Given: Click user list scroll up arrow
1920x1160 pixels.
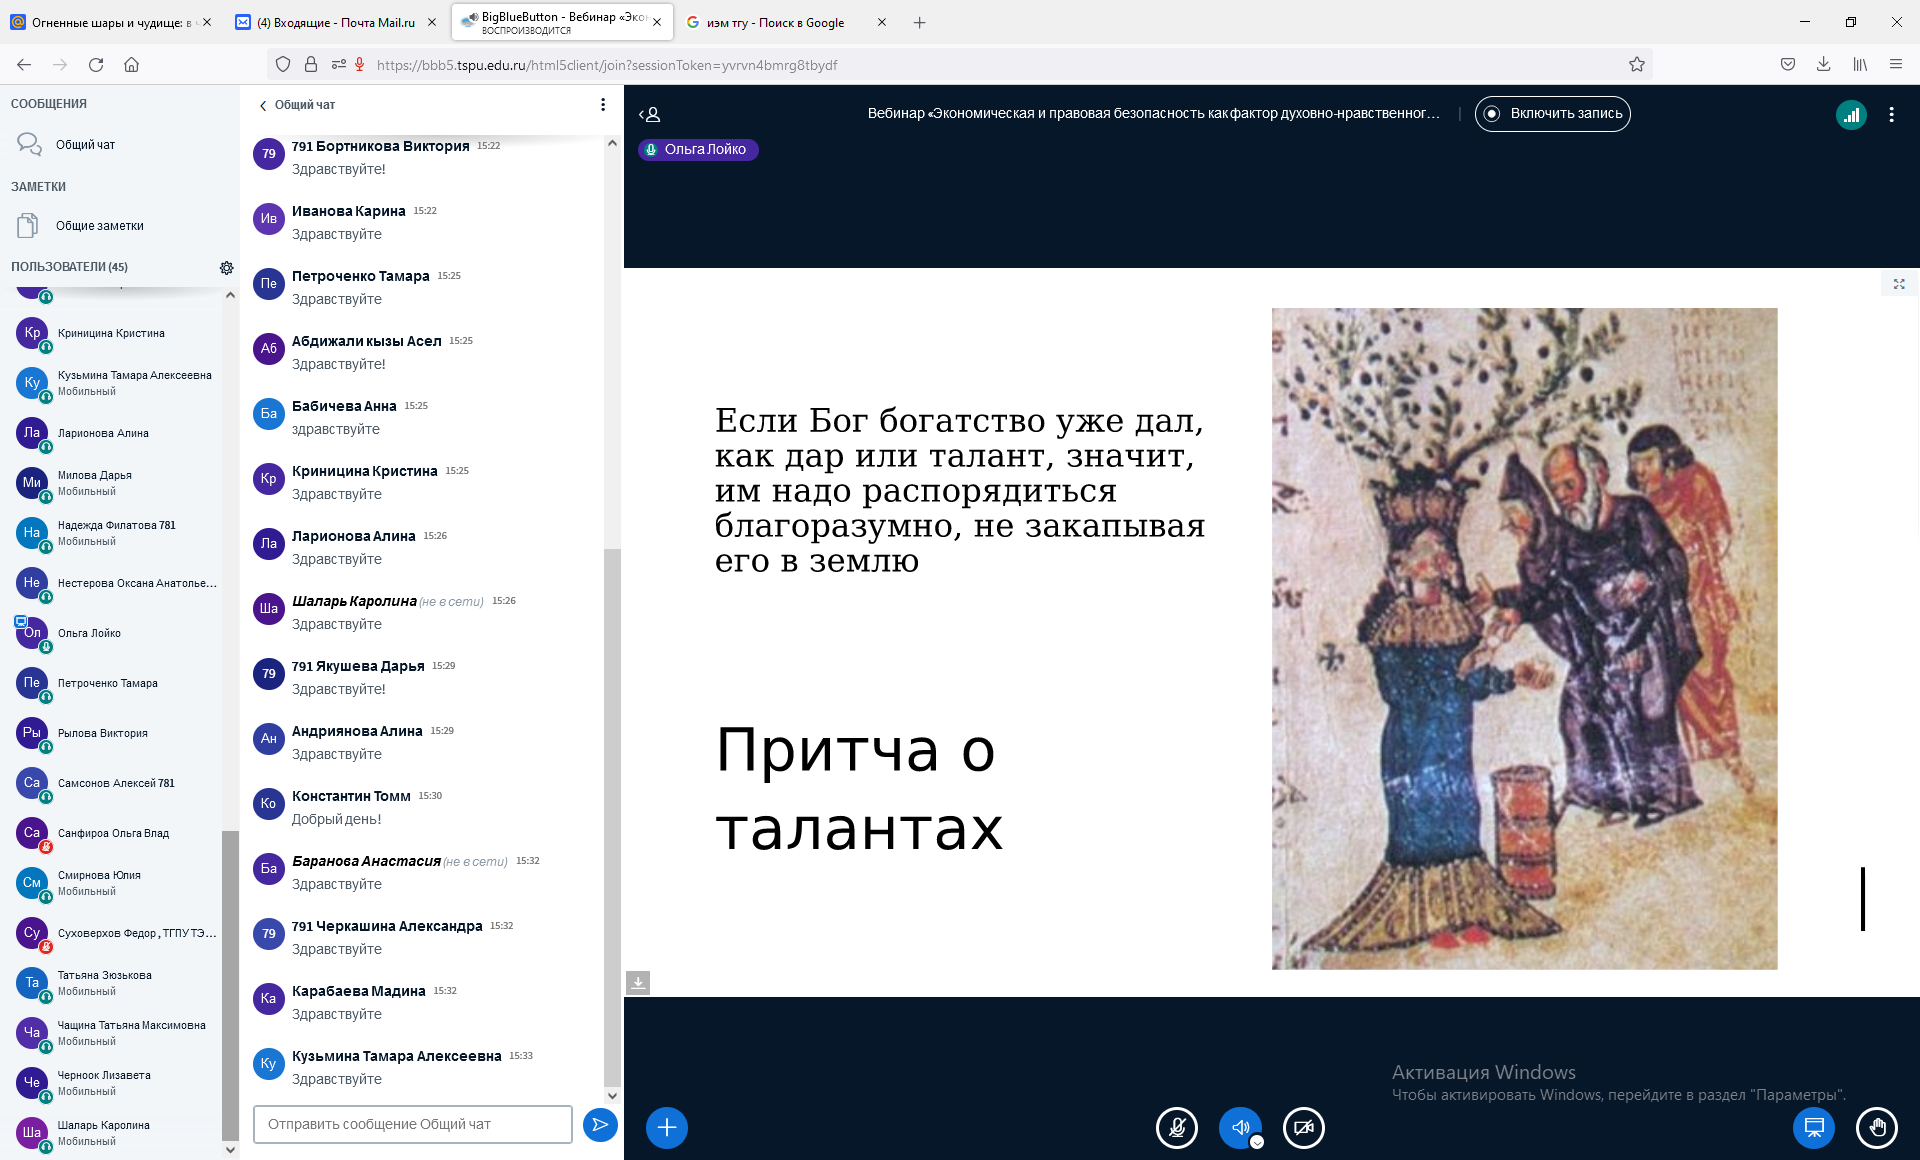Looking at the screenshot, I should (x=230, y=295).
